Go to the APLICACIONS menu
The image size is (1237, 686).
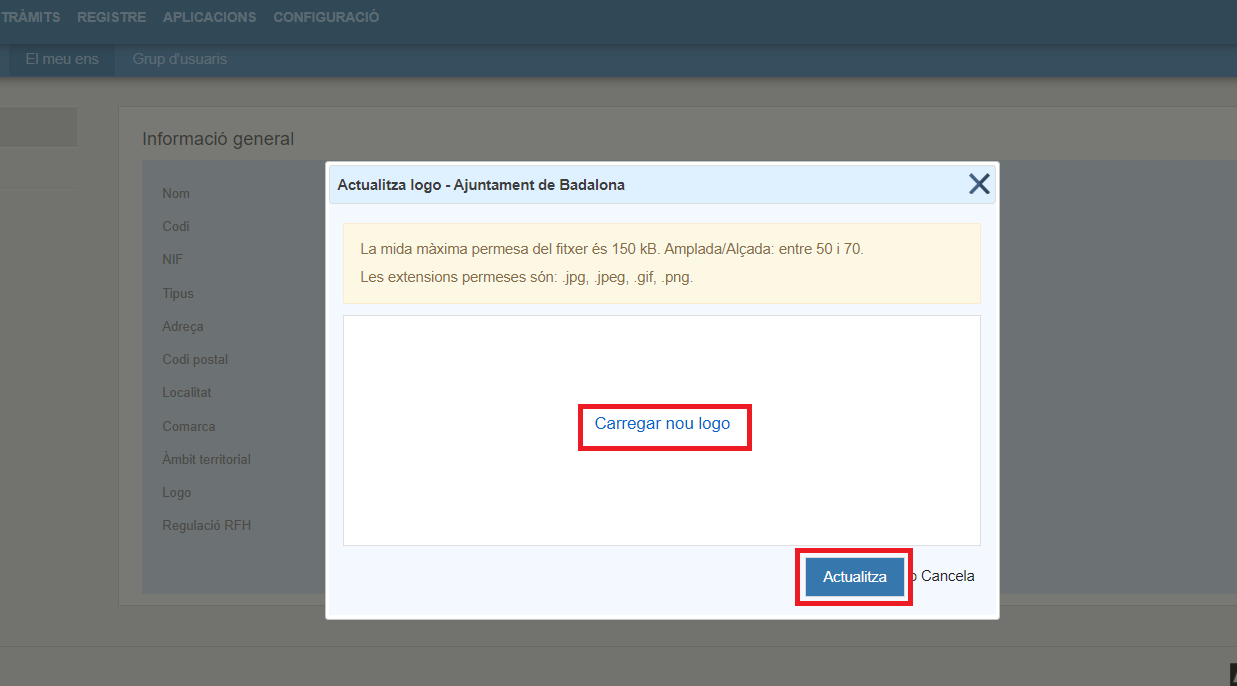pos(209,18)
